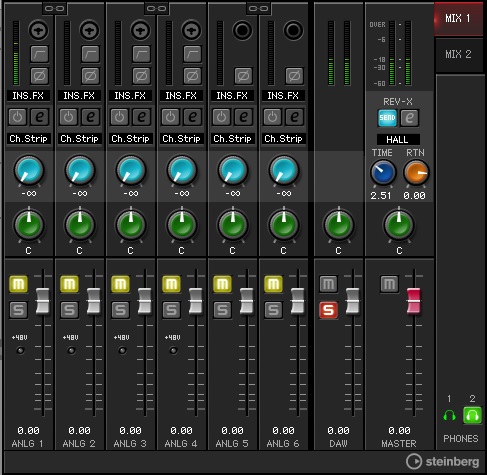Select Phones 1 headphone output

coord(449,416)
